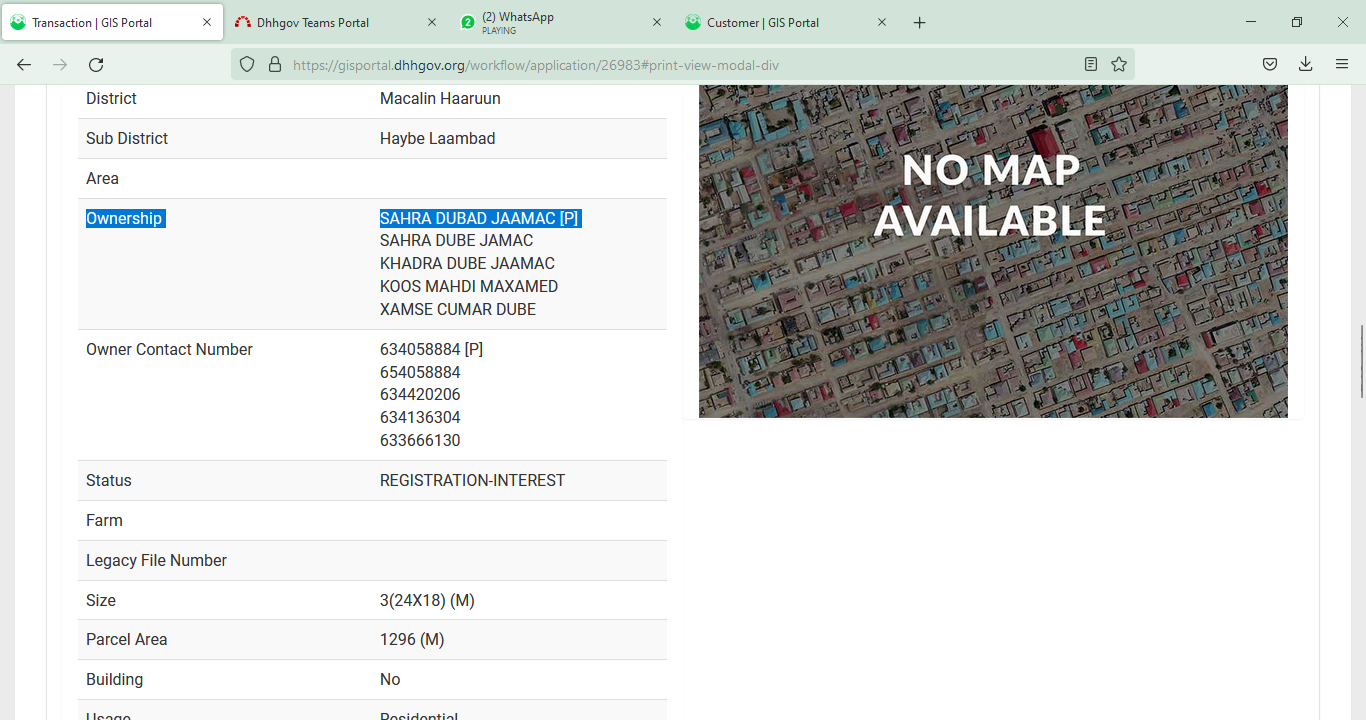This screenshot has width=1366, height=720.
Task: Switch to the Customer | GIS Portal tab
Action: pos(788,22)
